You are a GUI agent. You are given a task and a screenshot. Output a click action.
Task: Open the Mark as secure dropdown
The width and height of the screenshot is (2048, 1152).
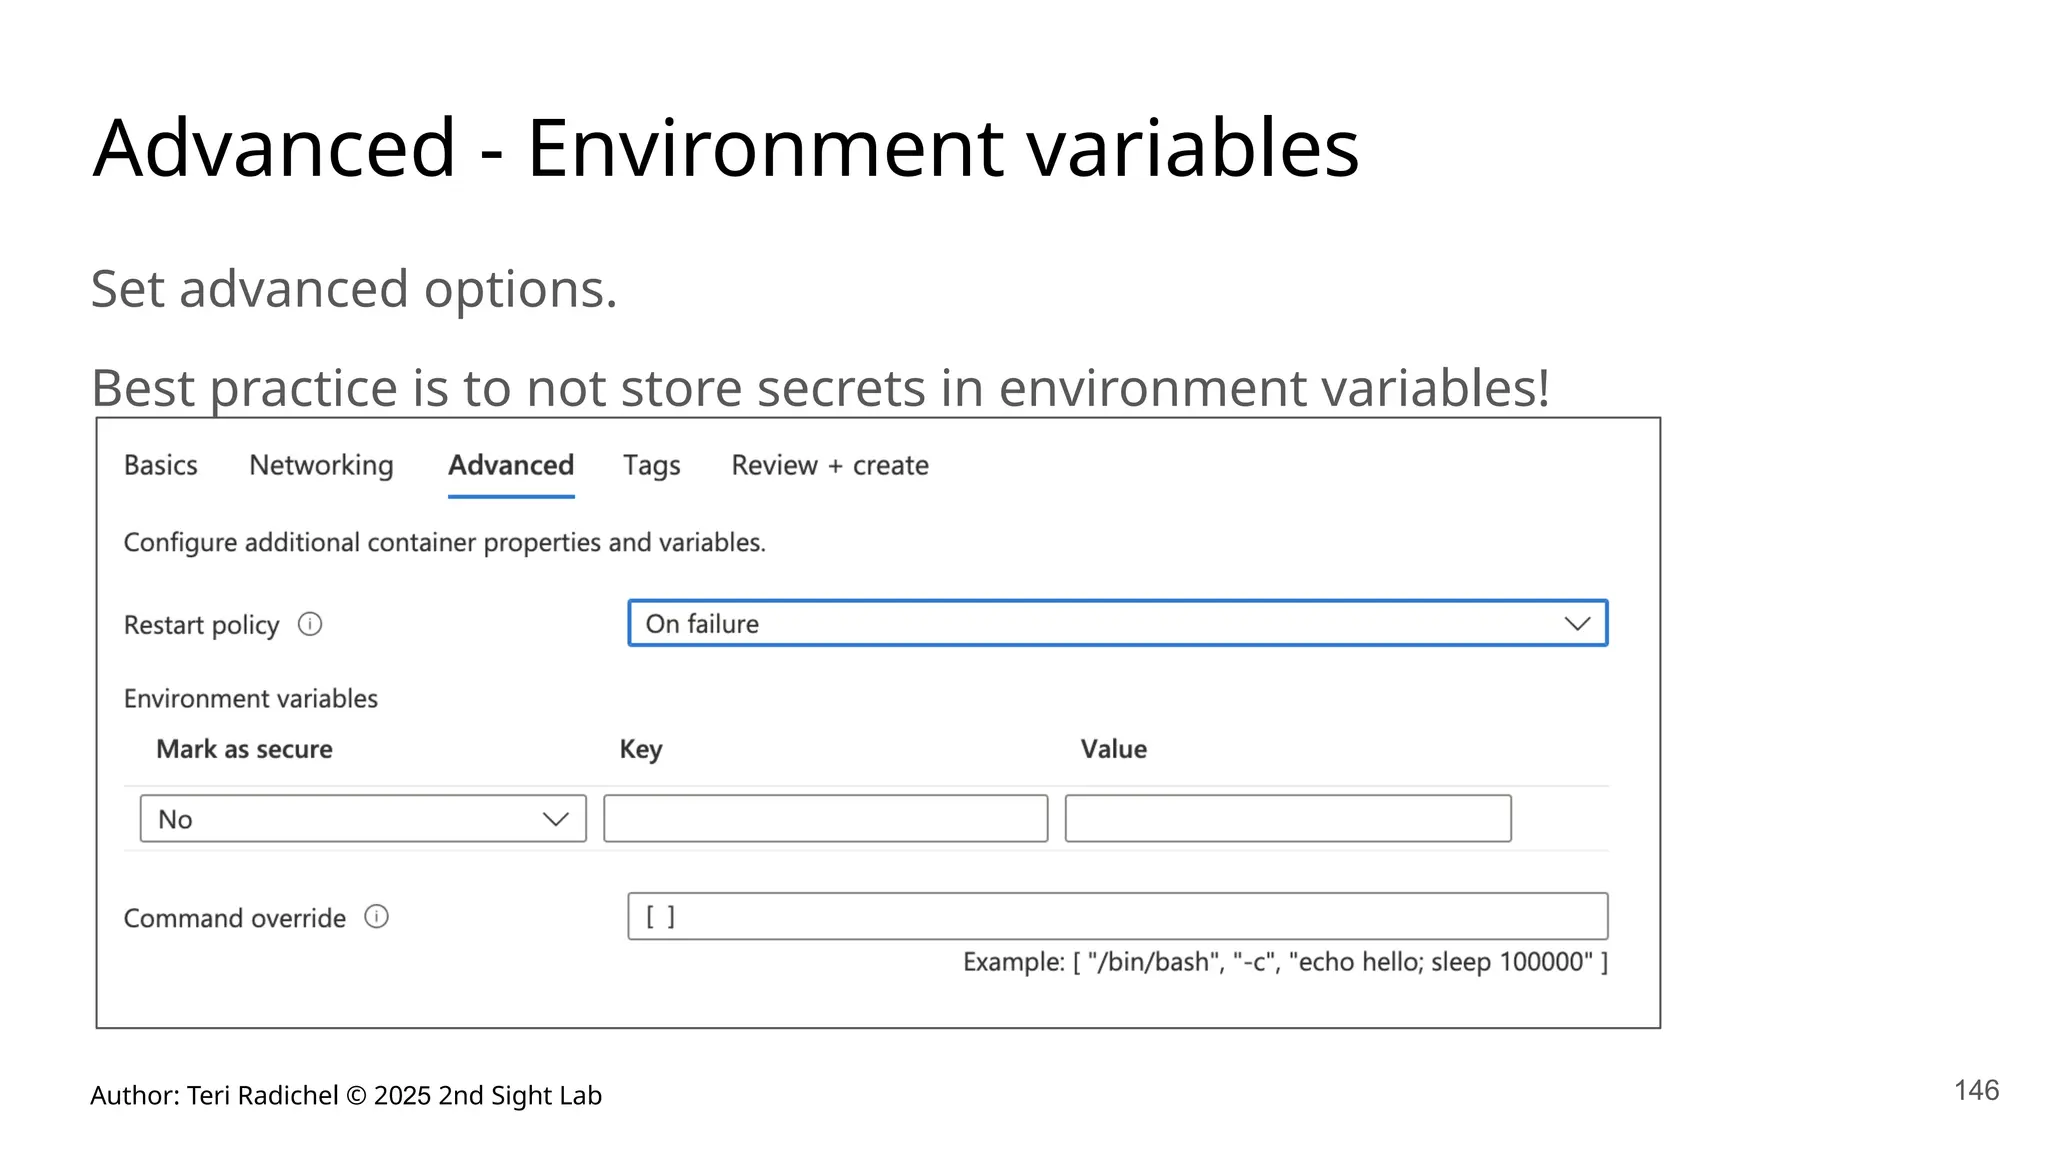[363, 819]
